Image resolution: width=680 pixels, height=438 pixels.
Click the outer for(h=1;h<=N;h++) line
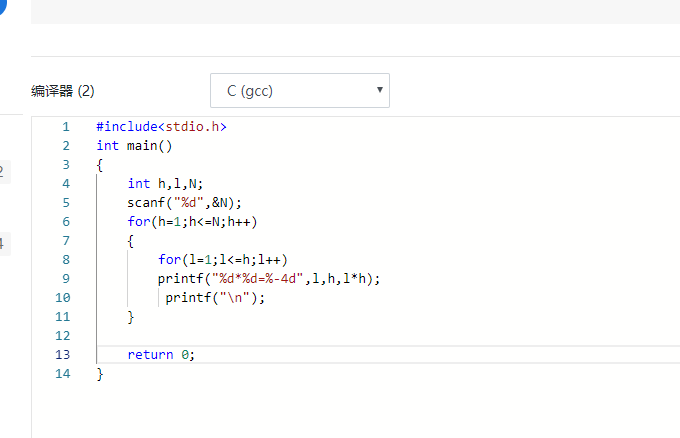pos(199,222)
